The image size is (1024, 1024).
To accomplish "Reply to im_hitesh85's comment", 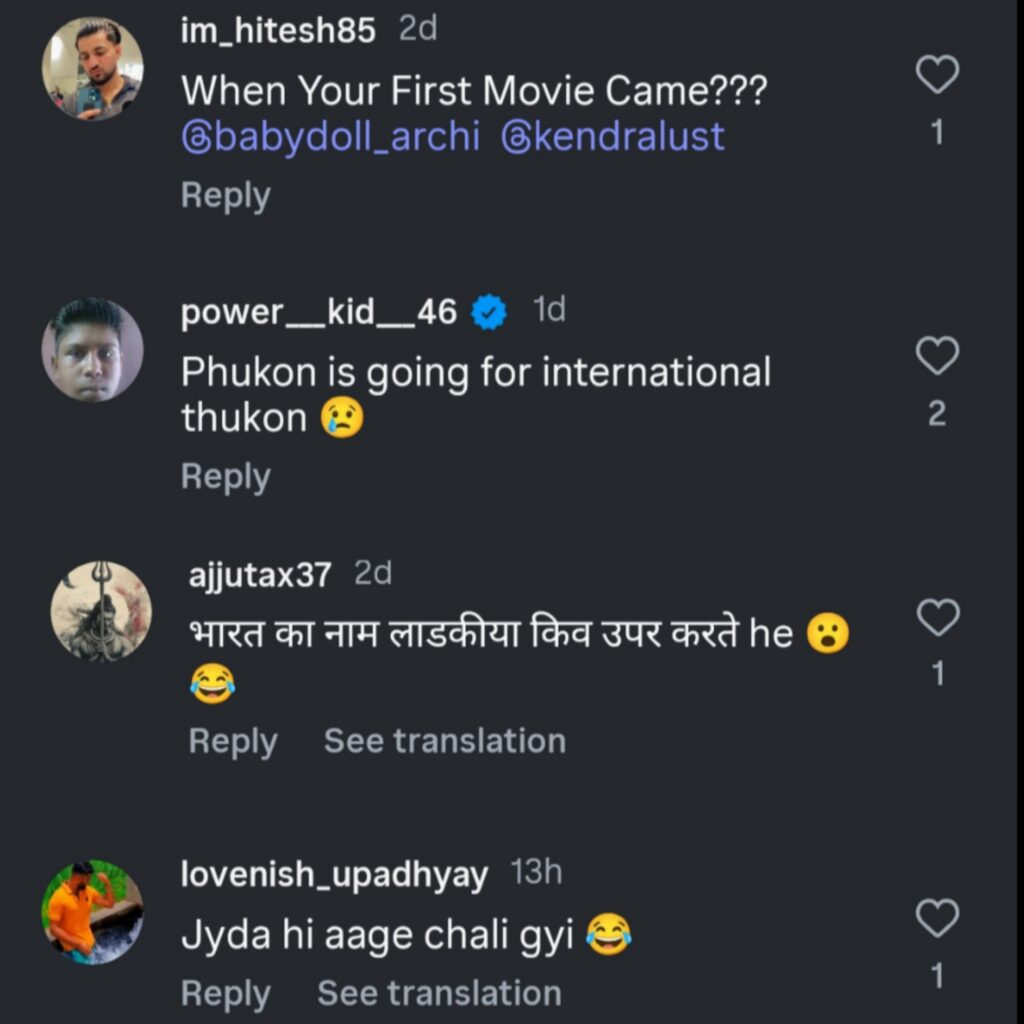I will (225, 196).
